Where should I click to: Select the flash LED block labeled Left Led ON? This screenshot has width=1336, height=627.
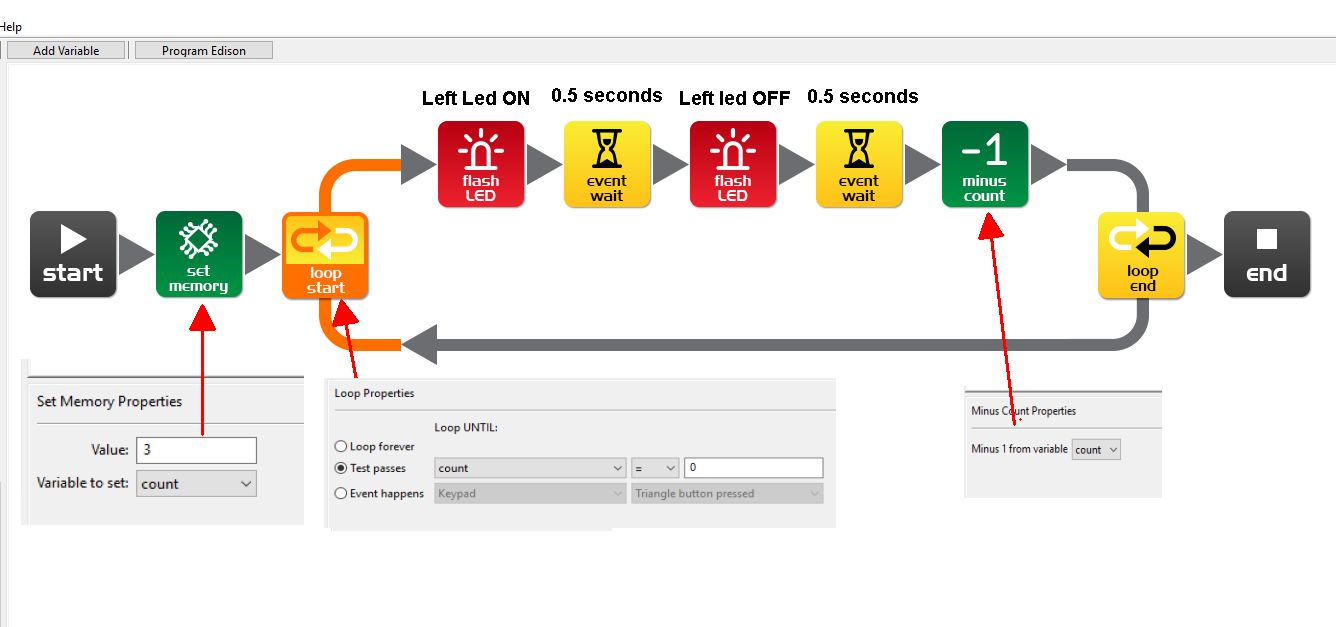pyautogui.click(x=481, y=164)
